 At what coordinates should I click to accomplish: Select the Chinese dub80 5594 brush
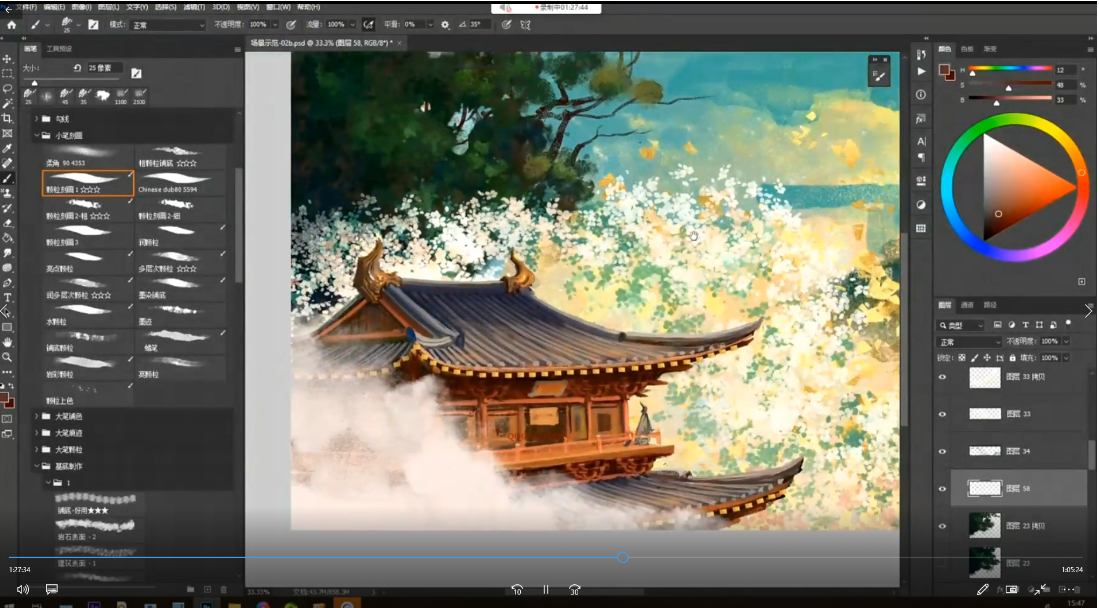181,183
